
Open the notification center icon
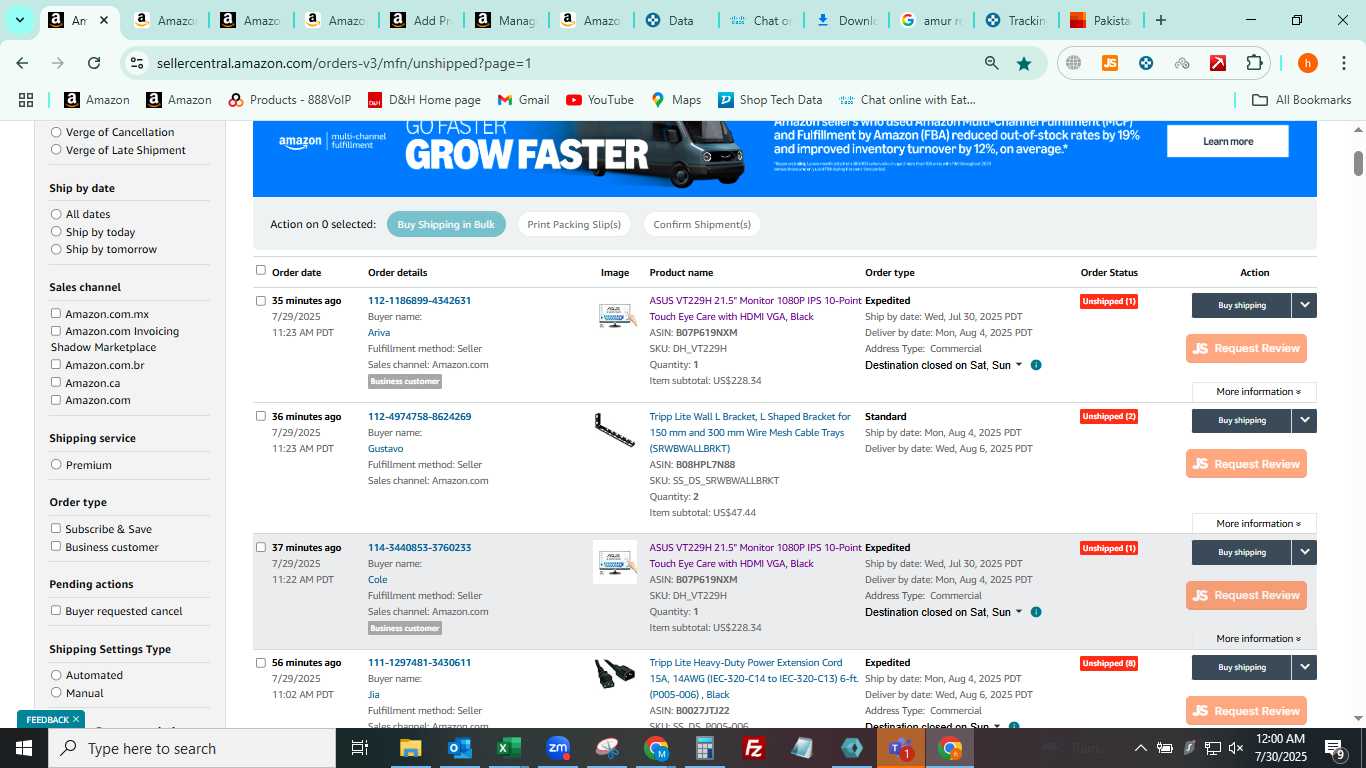(x=1336, y=748)
